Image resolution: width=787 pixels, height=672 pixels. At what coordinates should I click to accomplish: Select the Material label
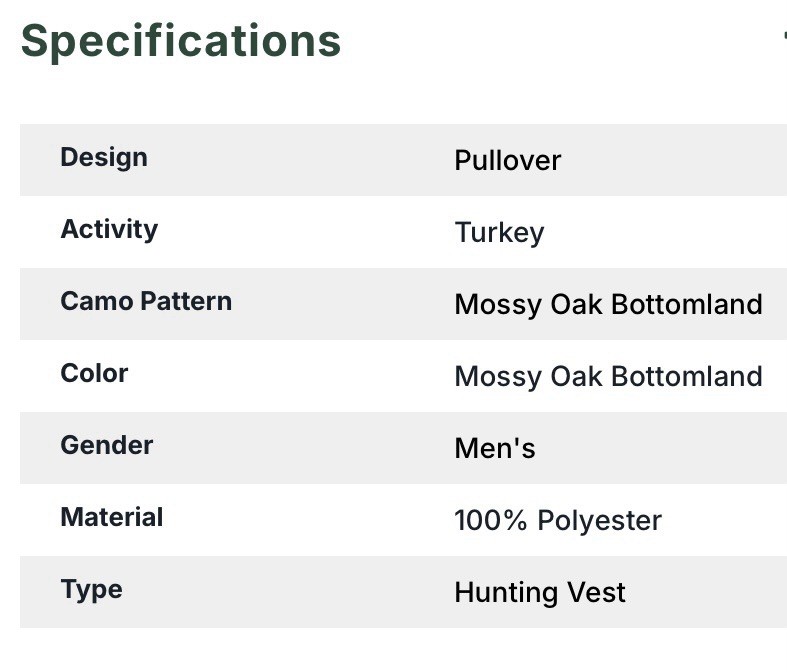tap(112, 518)
